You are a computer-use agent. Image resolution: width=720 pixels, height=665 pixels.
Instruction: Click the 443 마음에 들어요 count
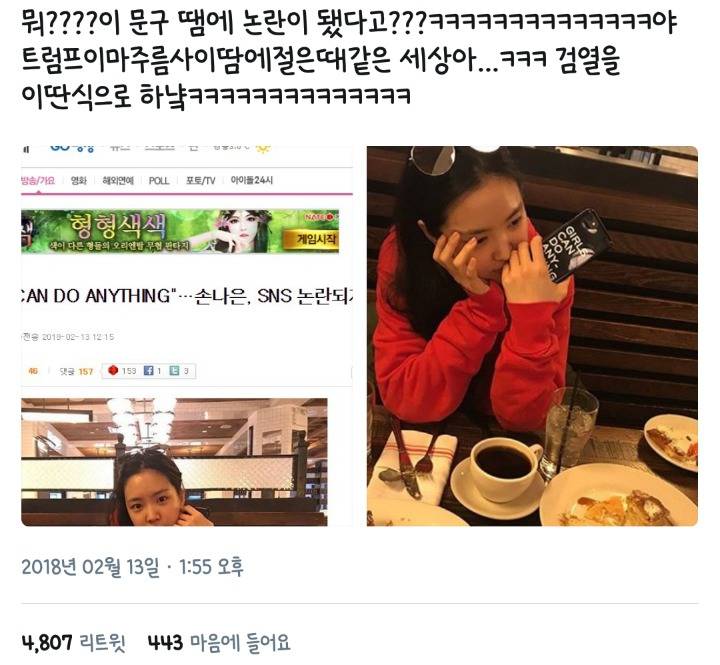219,642
